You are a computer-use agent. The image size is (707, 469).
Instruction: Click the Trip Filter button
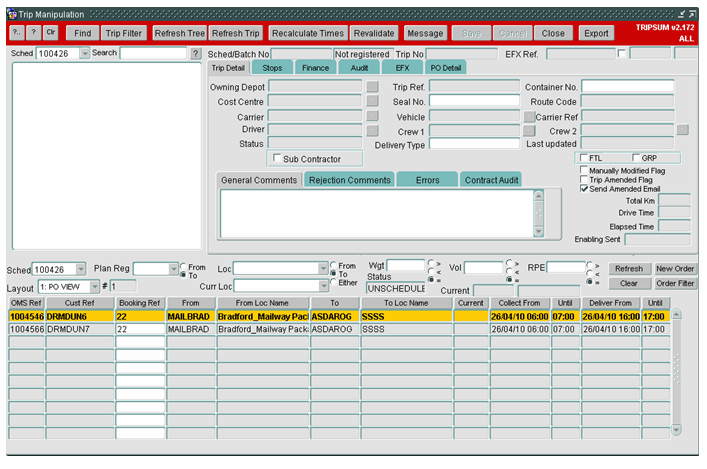tap(124, 33)
